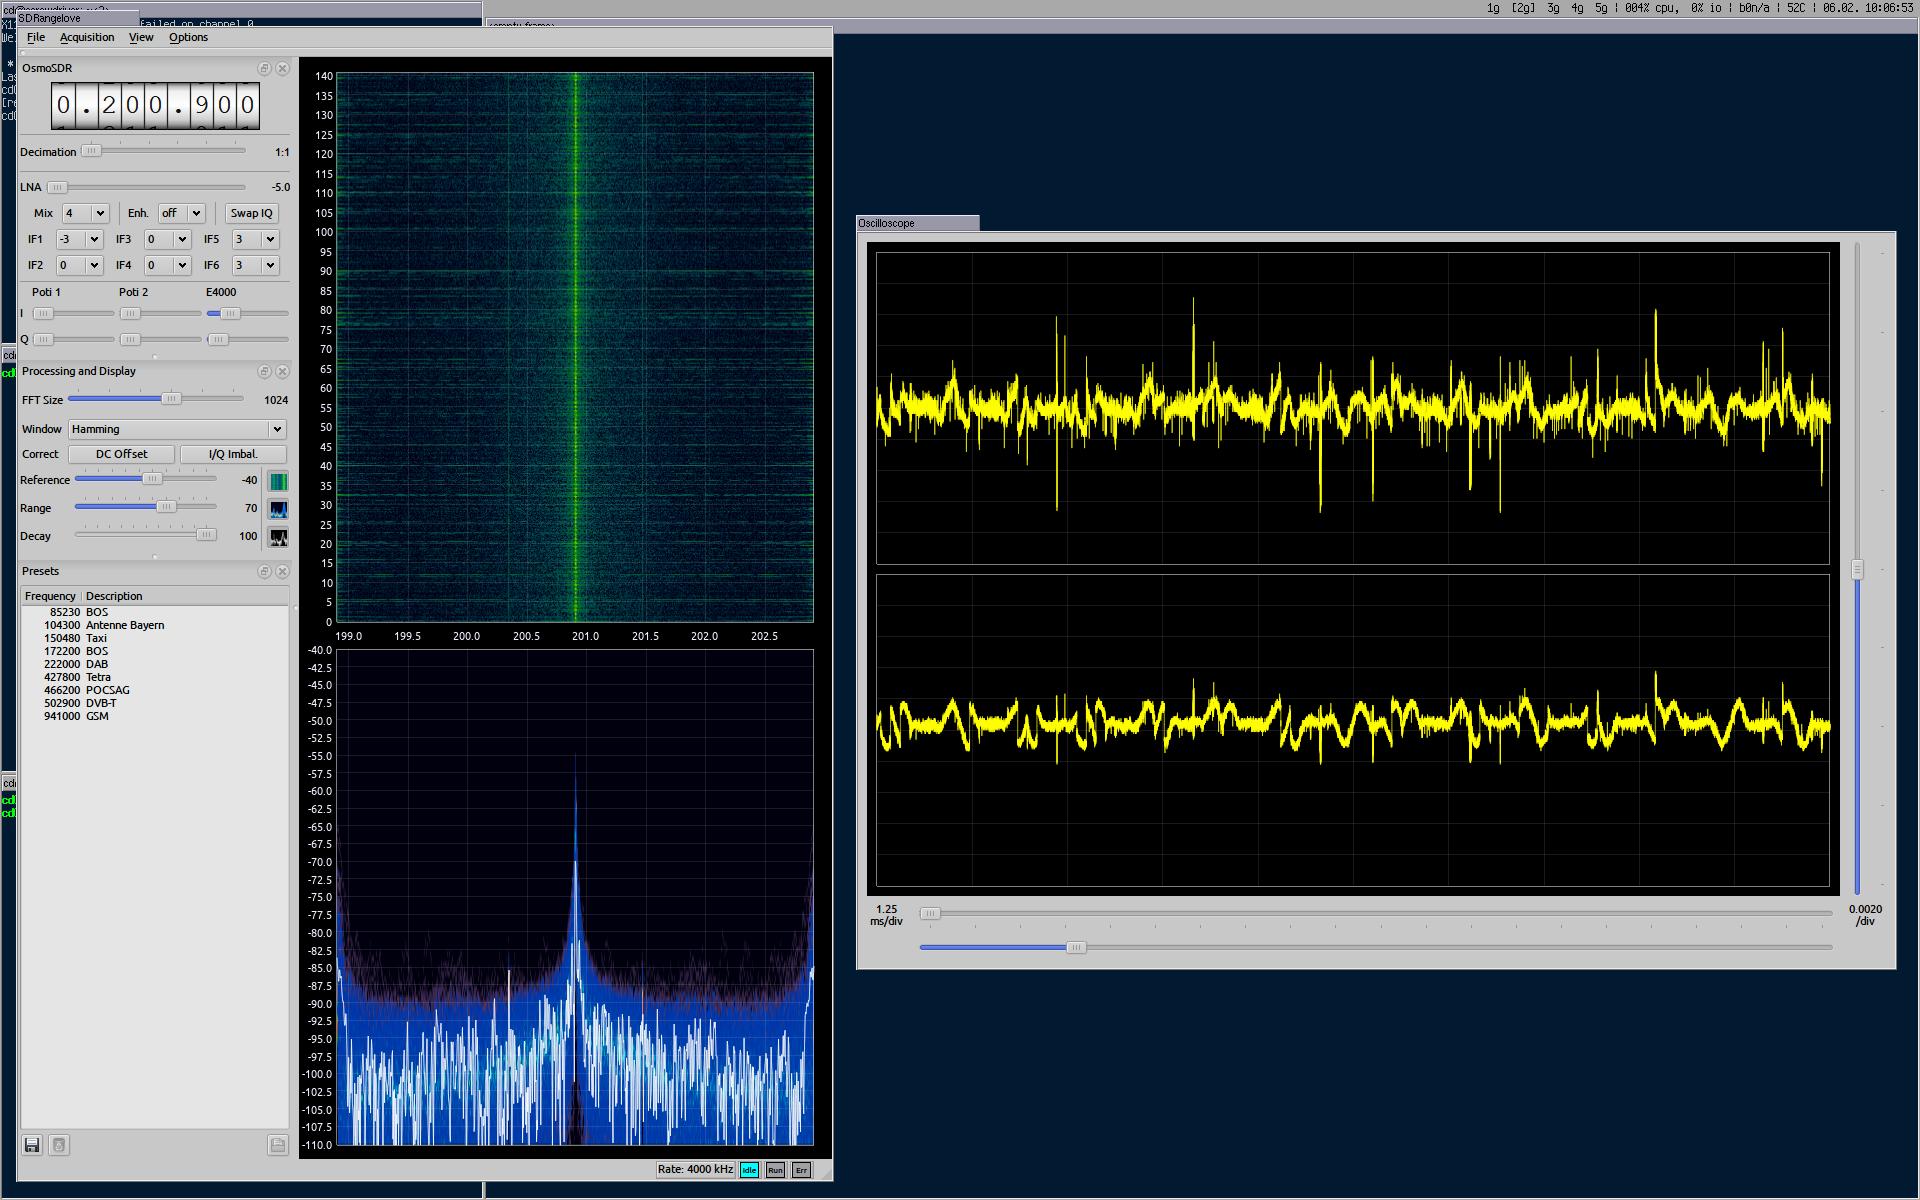Close the Processing and Display panel
The height and width of the screenshot is (1200, 1920).
coord(282,371)
